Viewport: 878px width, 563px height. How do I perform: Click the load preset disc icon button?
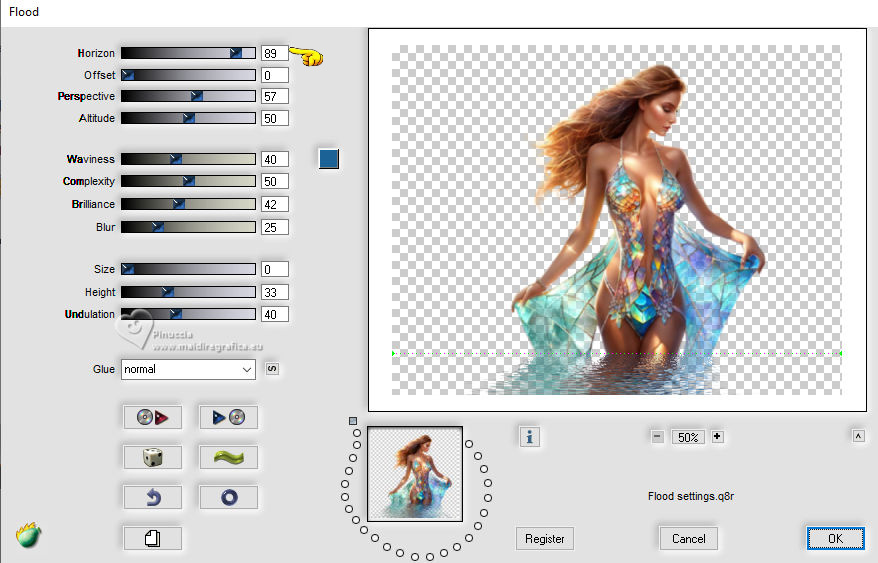153,417
